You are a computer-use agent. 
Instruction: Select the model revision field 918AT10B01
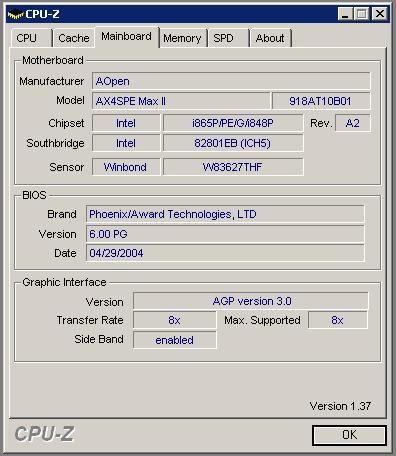[321, 101]
